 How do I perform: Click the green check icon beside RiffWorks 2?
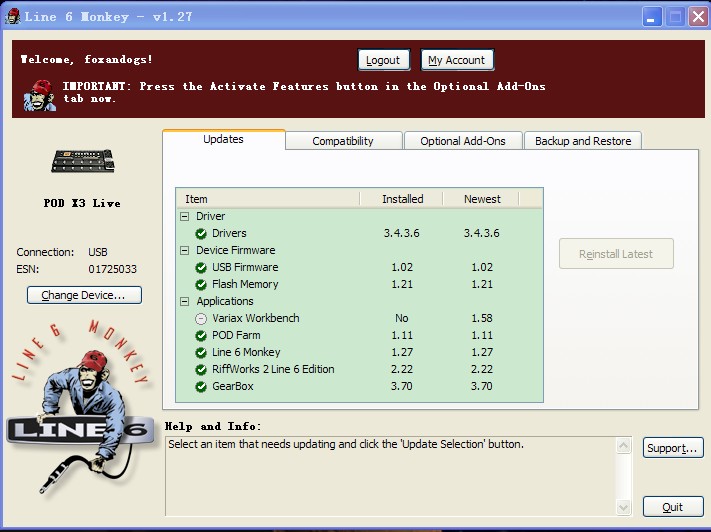click(201, 370)
